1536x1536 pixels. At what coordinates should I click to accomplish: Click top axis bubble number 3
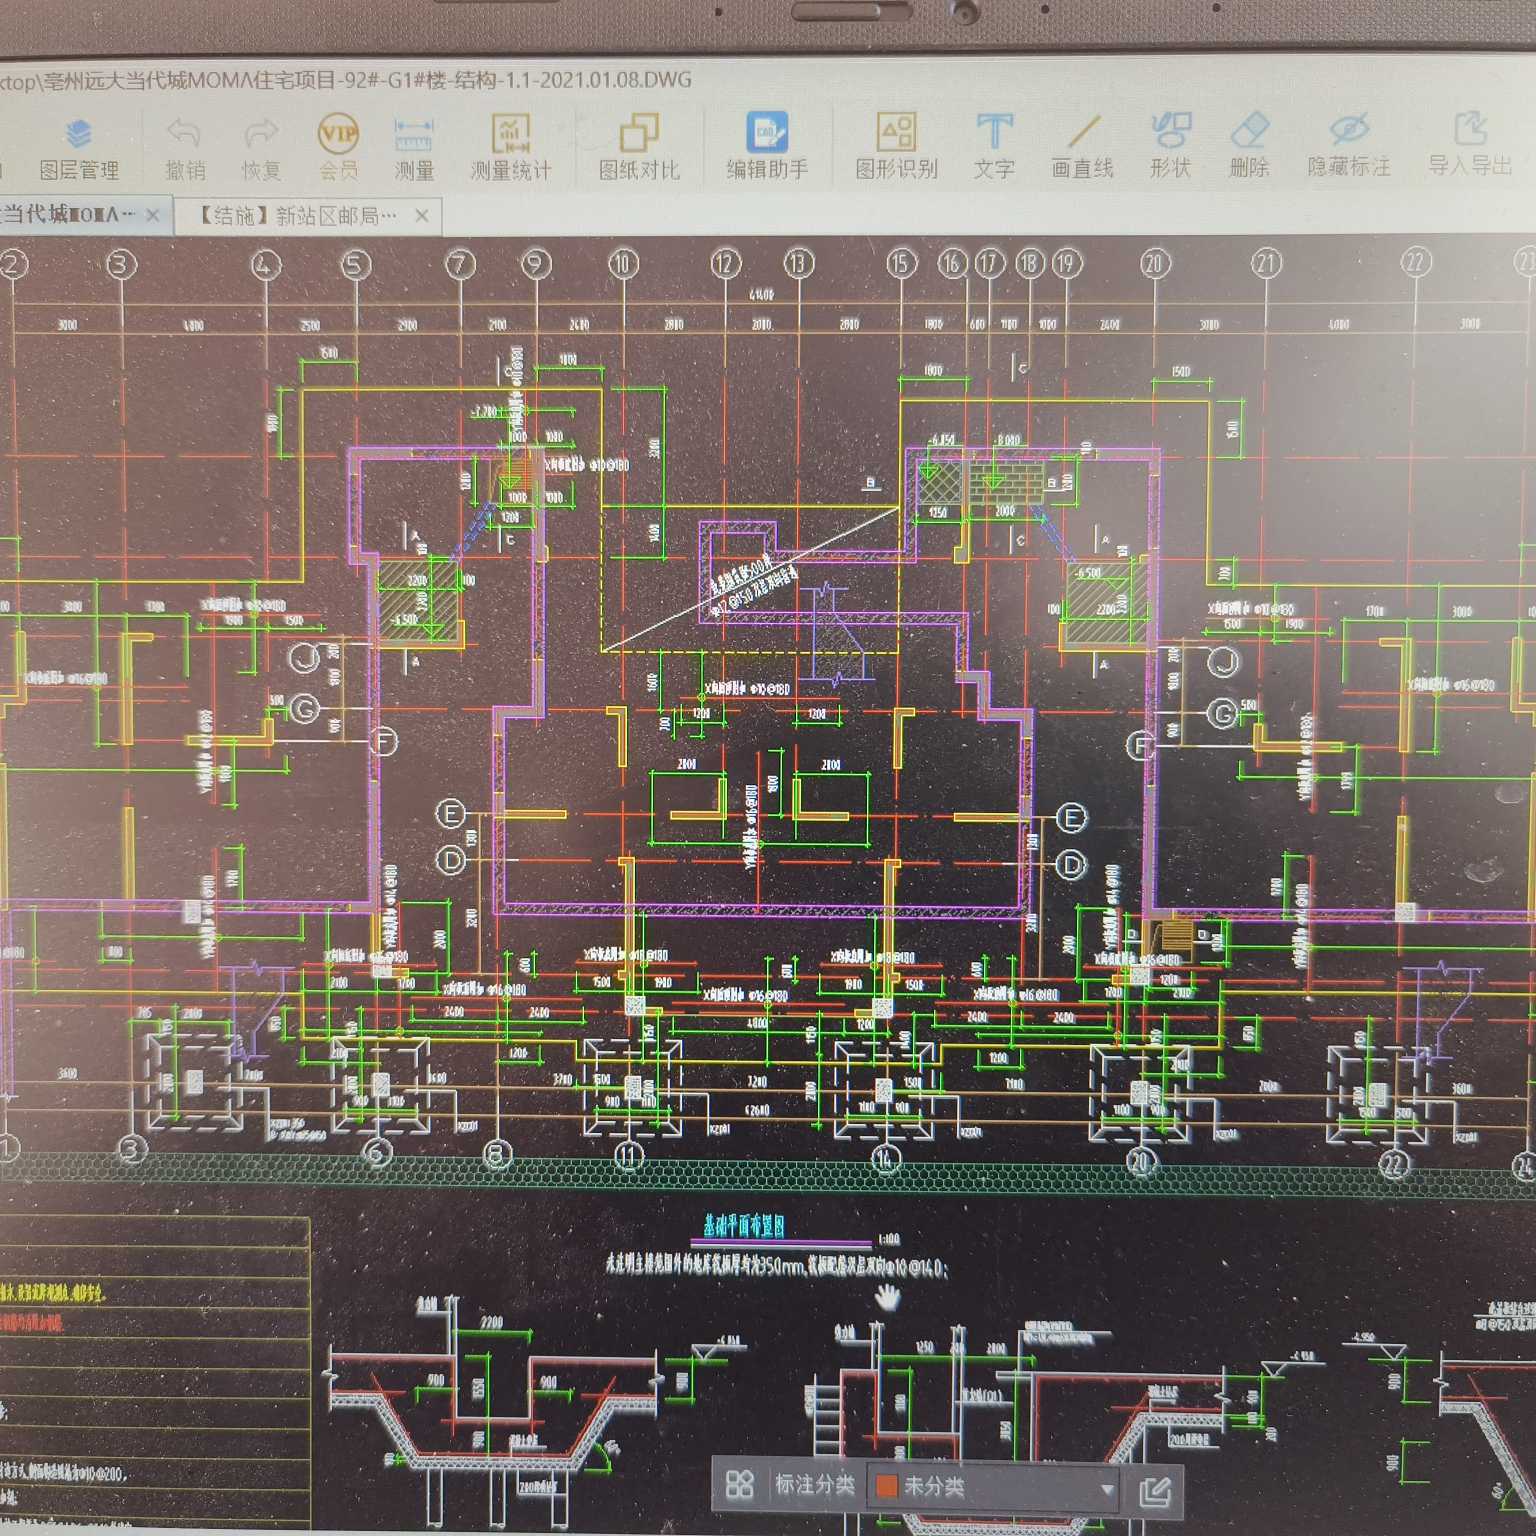coord(121,264)
